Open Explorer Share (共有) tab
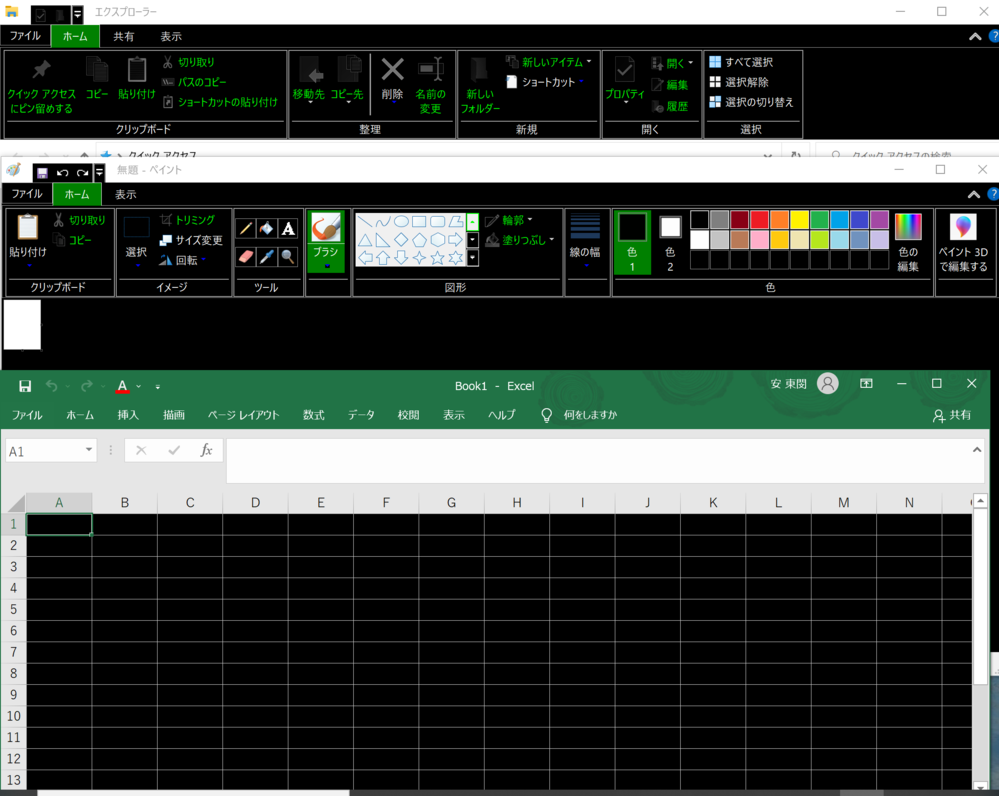Viewport: 999px width, 796px height. click(x=124, y=36)
